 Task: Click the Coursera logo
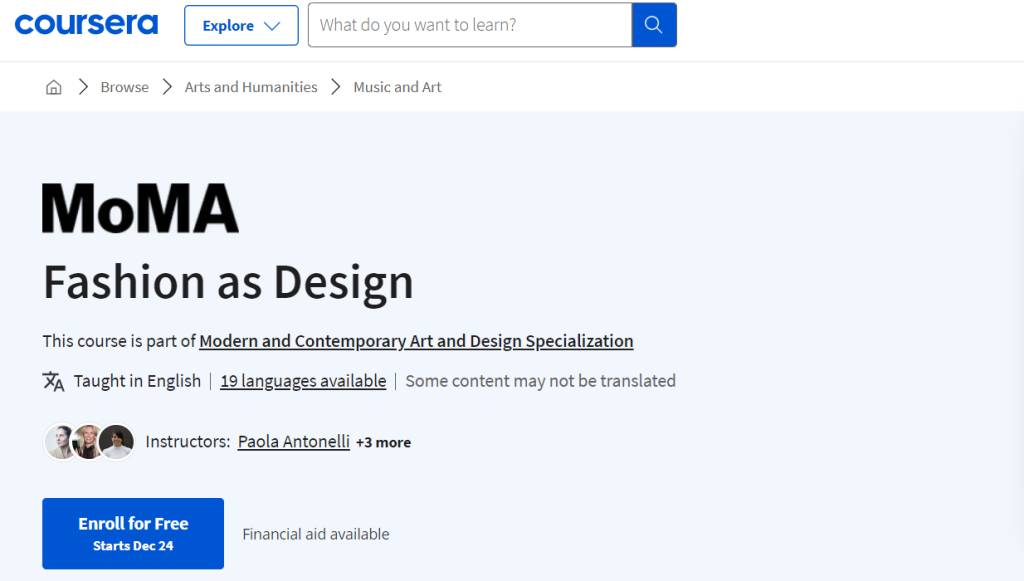pyautogui.click(x=86, y=25)
